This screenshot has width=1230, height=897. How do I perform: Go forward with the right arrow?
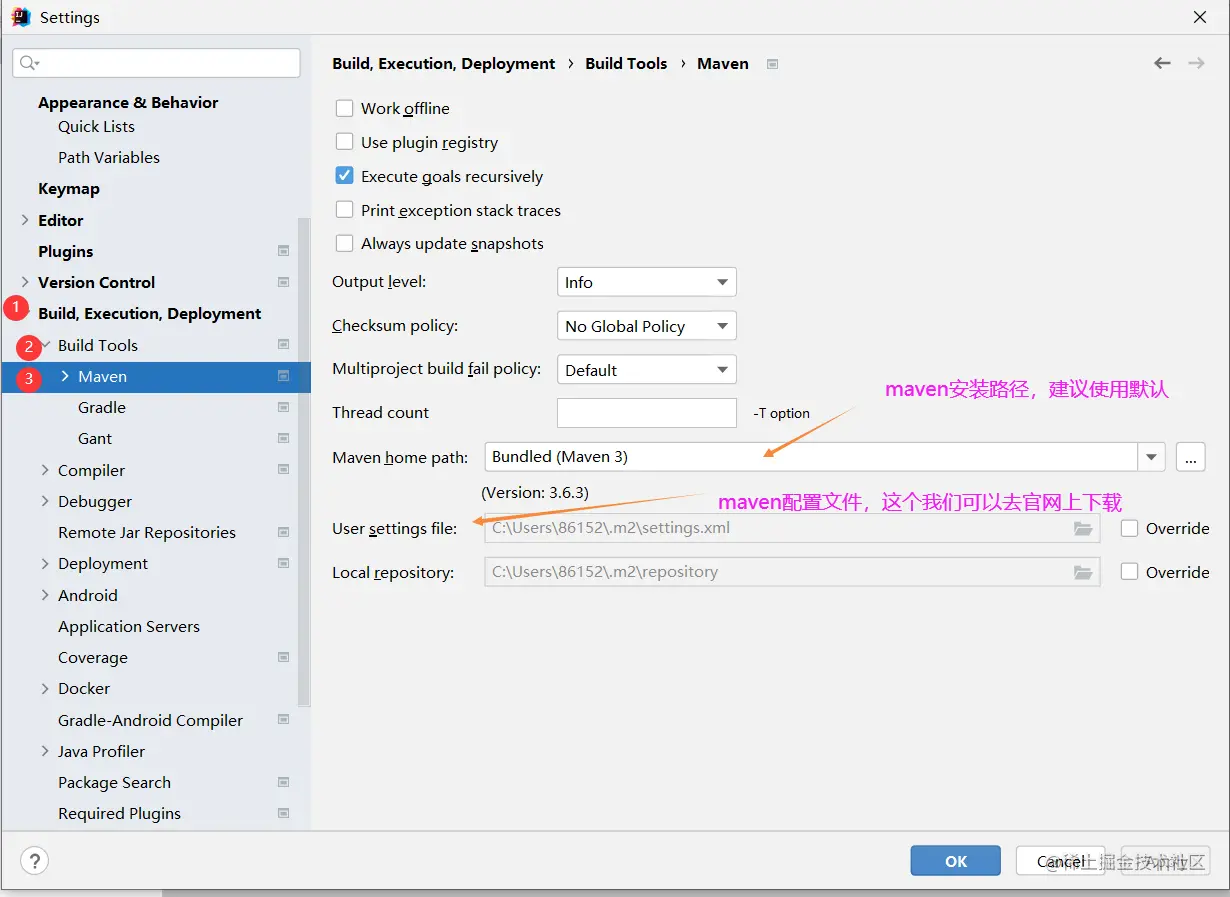click(x=1196, y=63)
